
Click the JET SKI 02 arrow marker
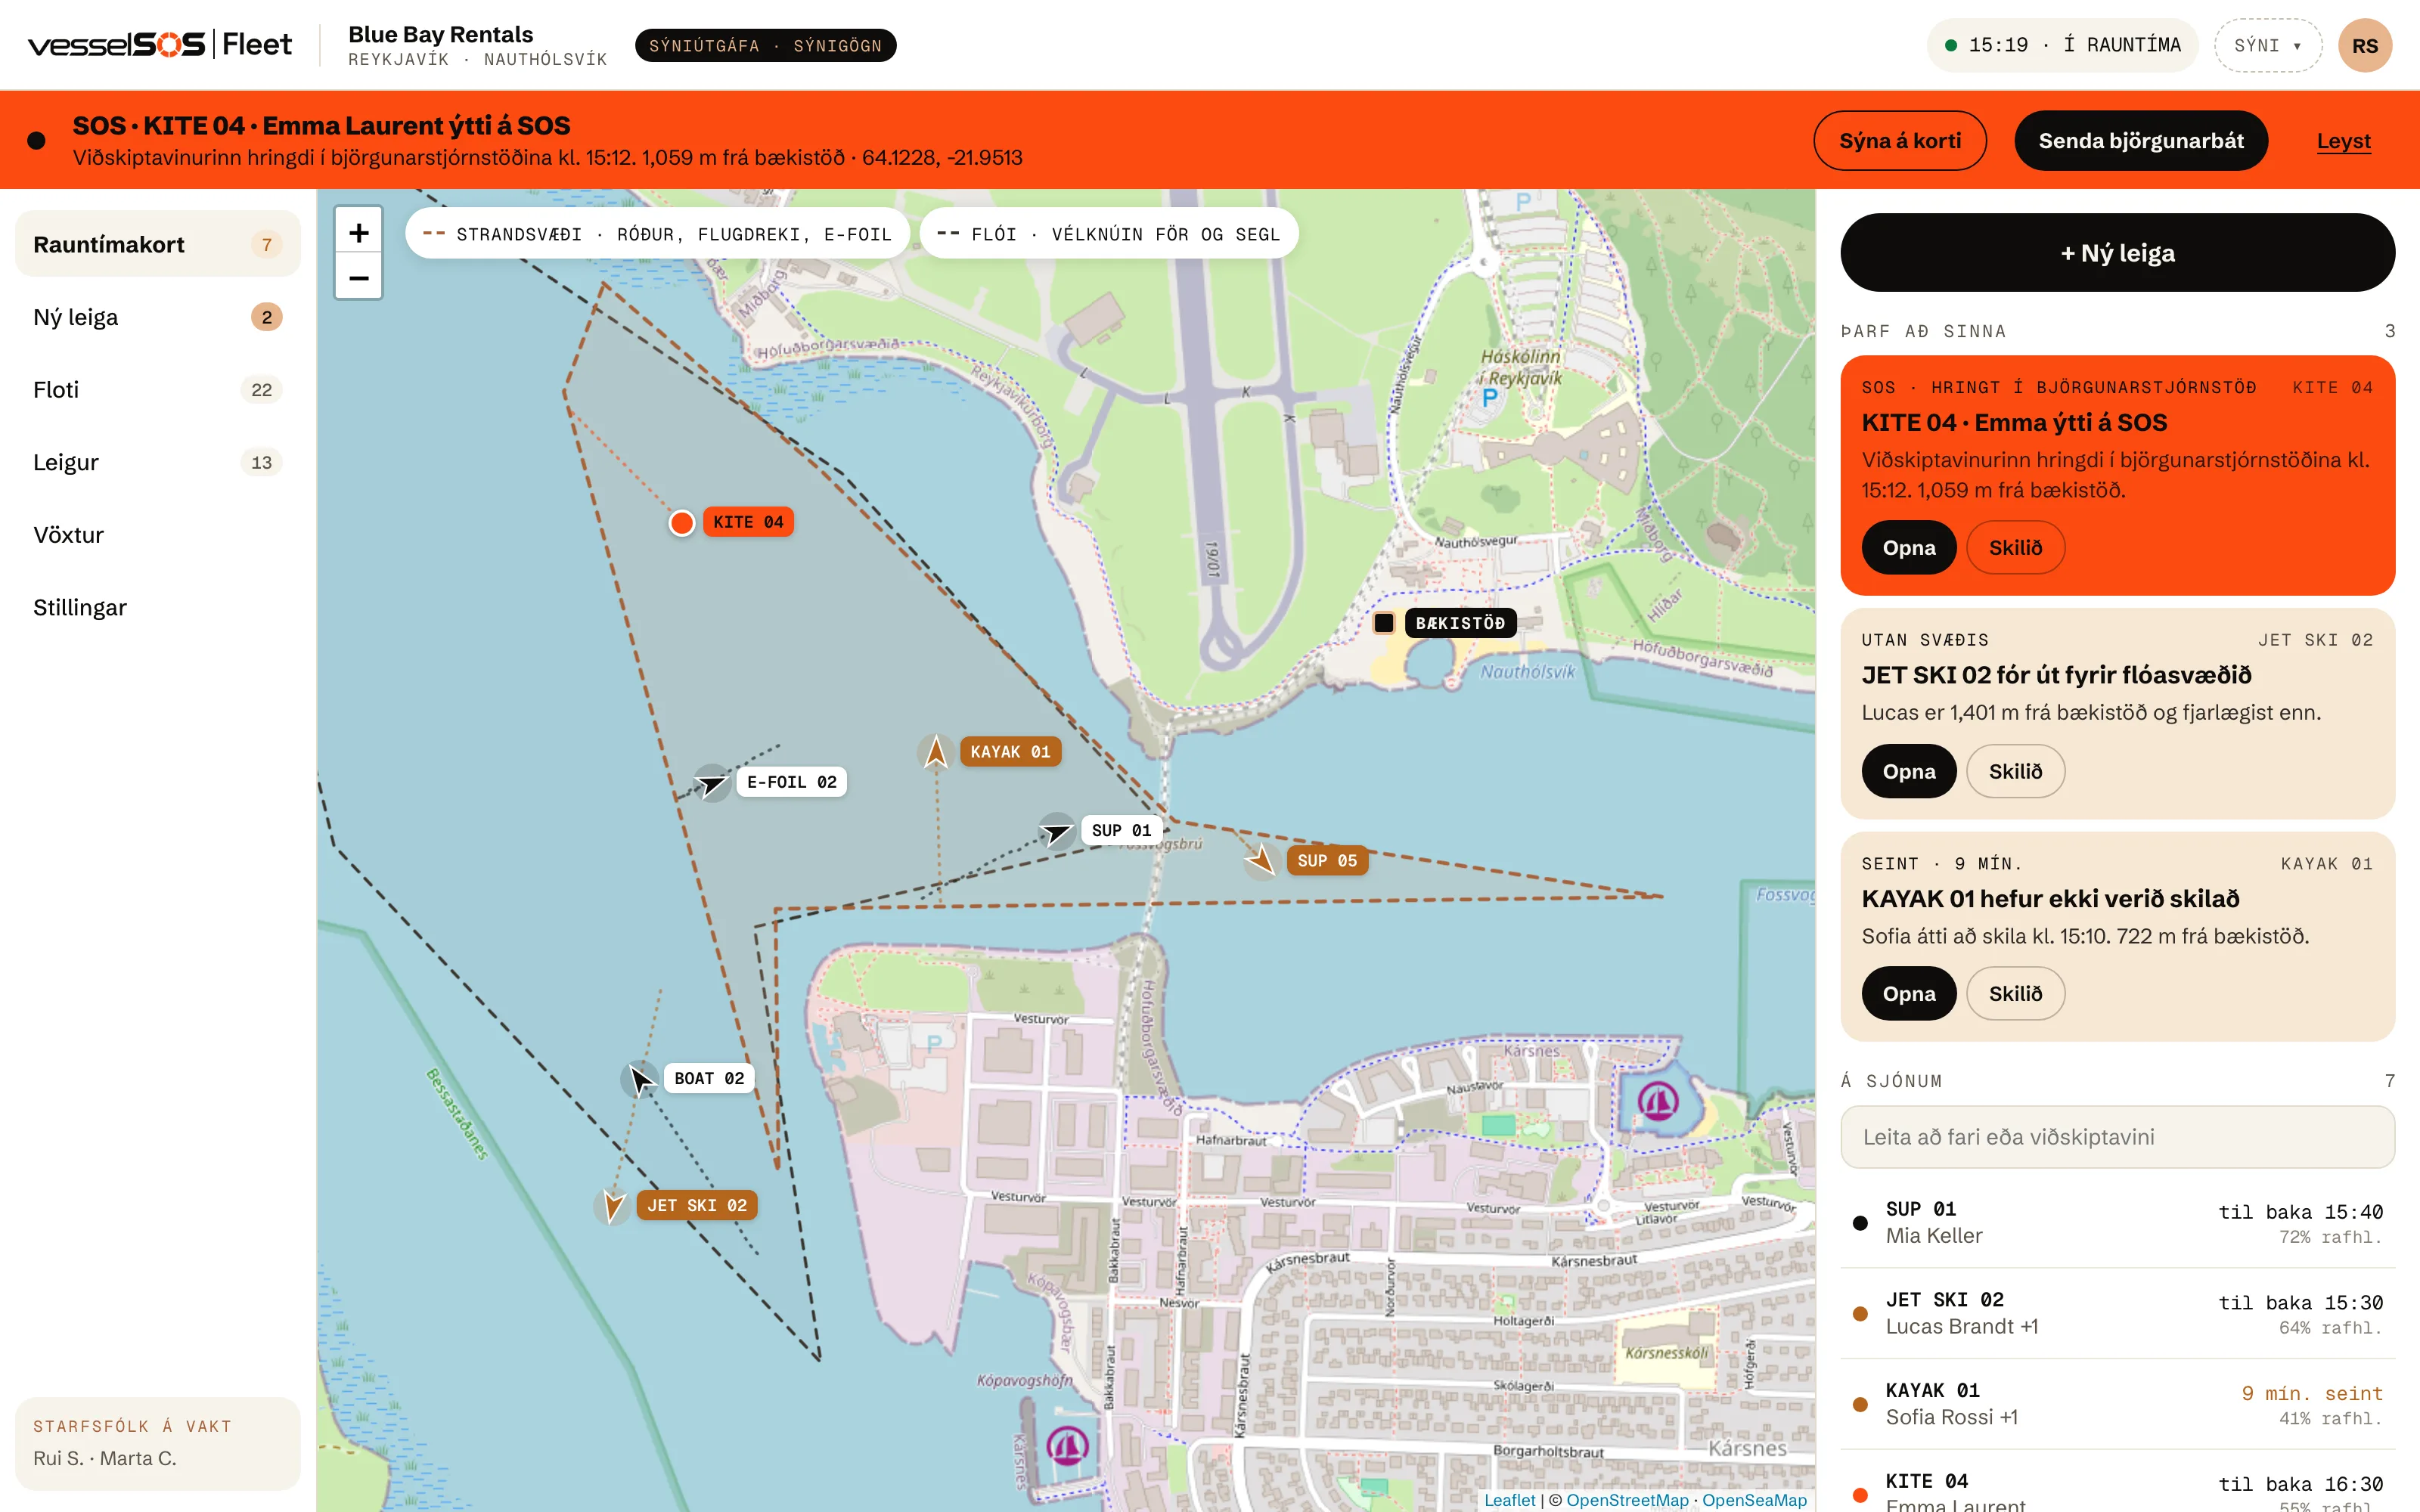(612, 1206)
